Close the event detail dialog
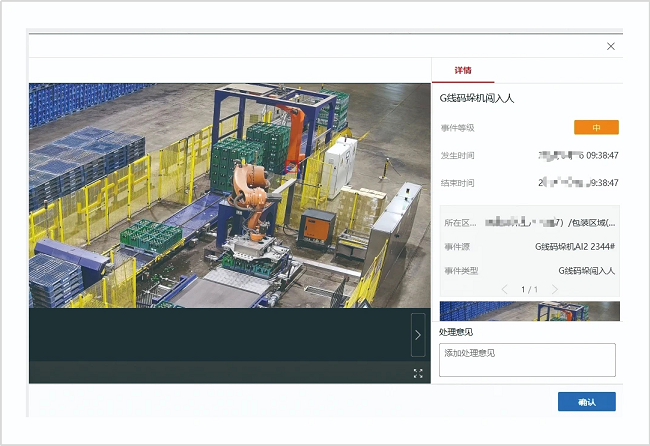650x446 pixels. [x=611, y=46]
